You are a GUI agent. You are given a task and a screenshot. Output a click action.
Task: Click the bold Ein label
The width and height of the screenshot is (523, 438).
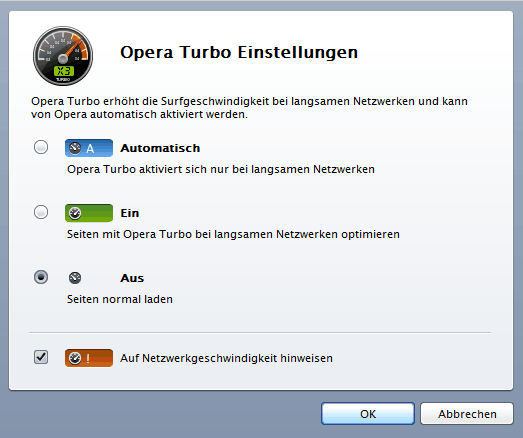(130, 213)
